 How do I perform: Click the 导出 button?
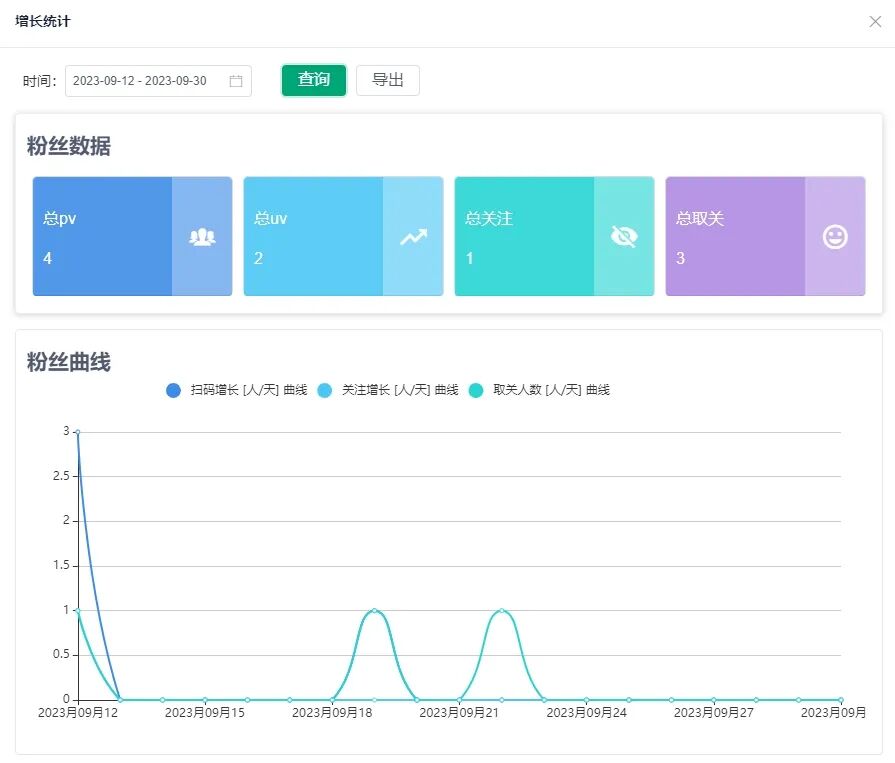point(388,80)
